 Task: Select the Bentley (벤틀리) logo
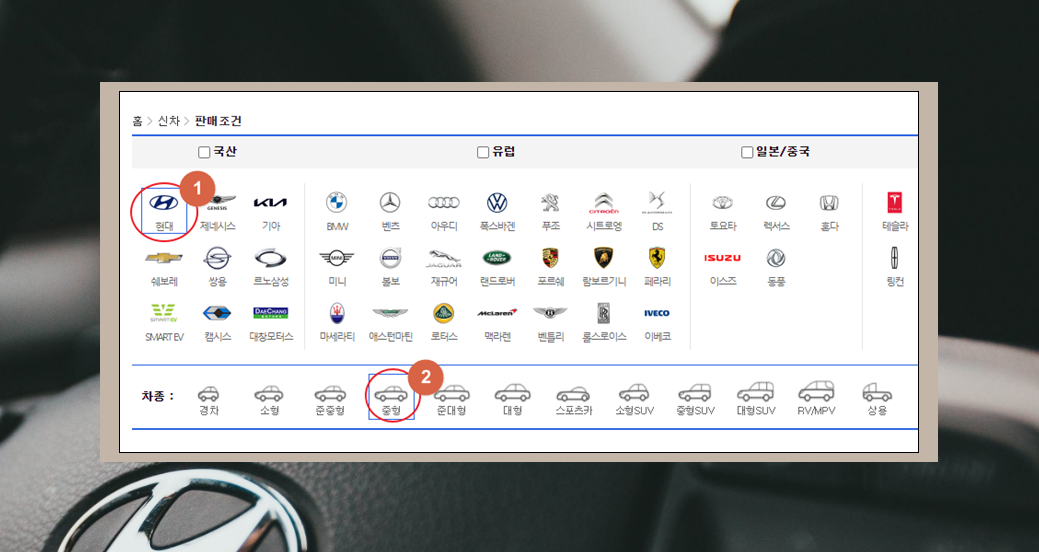click(x=551, y=313)
